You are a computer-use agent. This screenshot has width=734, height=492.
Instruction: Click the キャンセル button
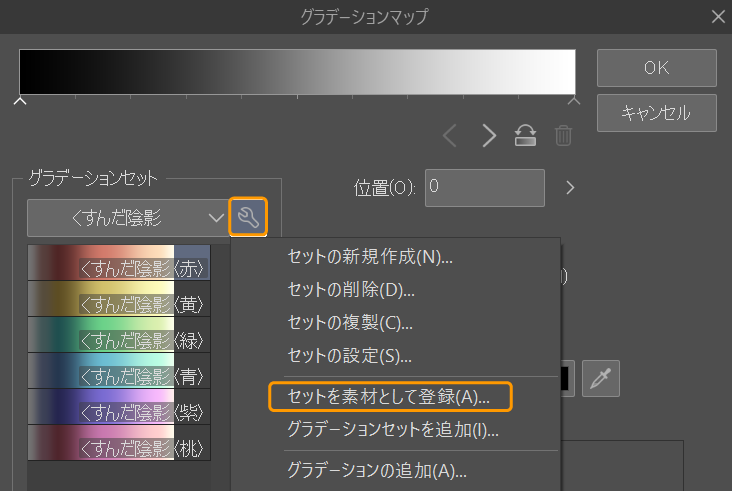(x=657, y=113)
